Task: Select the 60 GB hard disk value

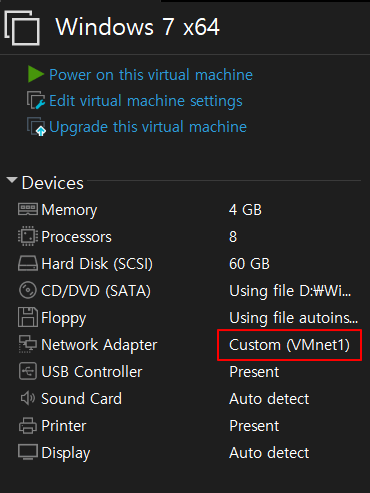Action: coord(249,264)
